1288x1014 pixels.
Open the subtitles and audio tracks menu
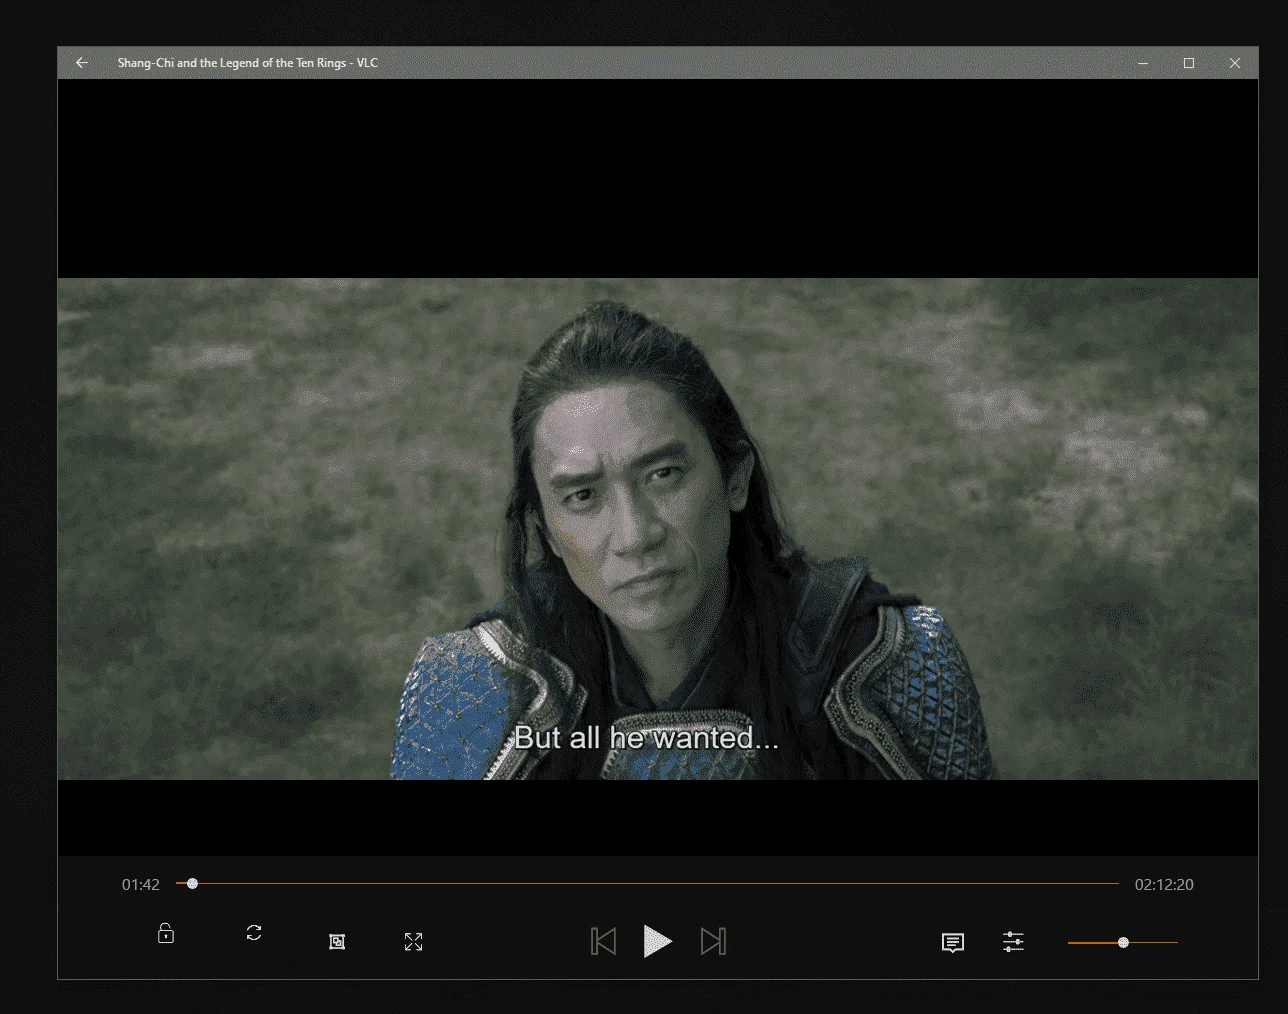pos(953,943)
